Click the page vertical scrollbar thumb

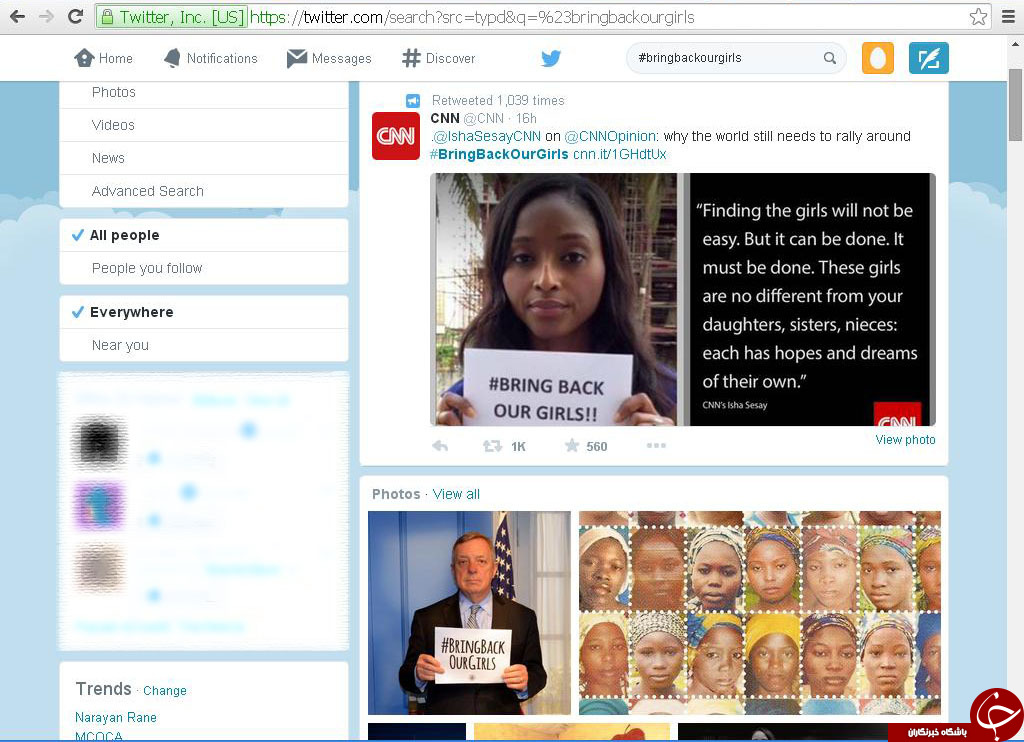[1015, 105]
